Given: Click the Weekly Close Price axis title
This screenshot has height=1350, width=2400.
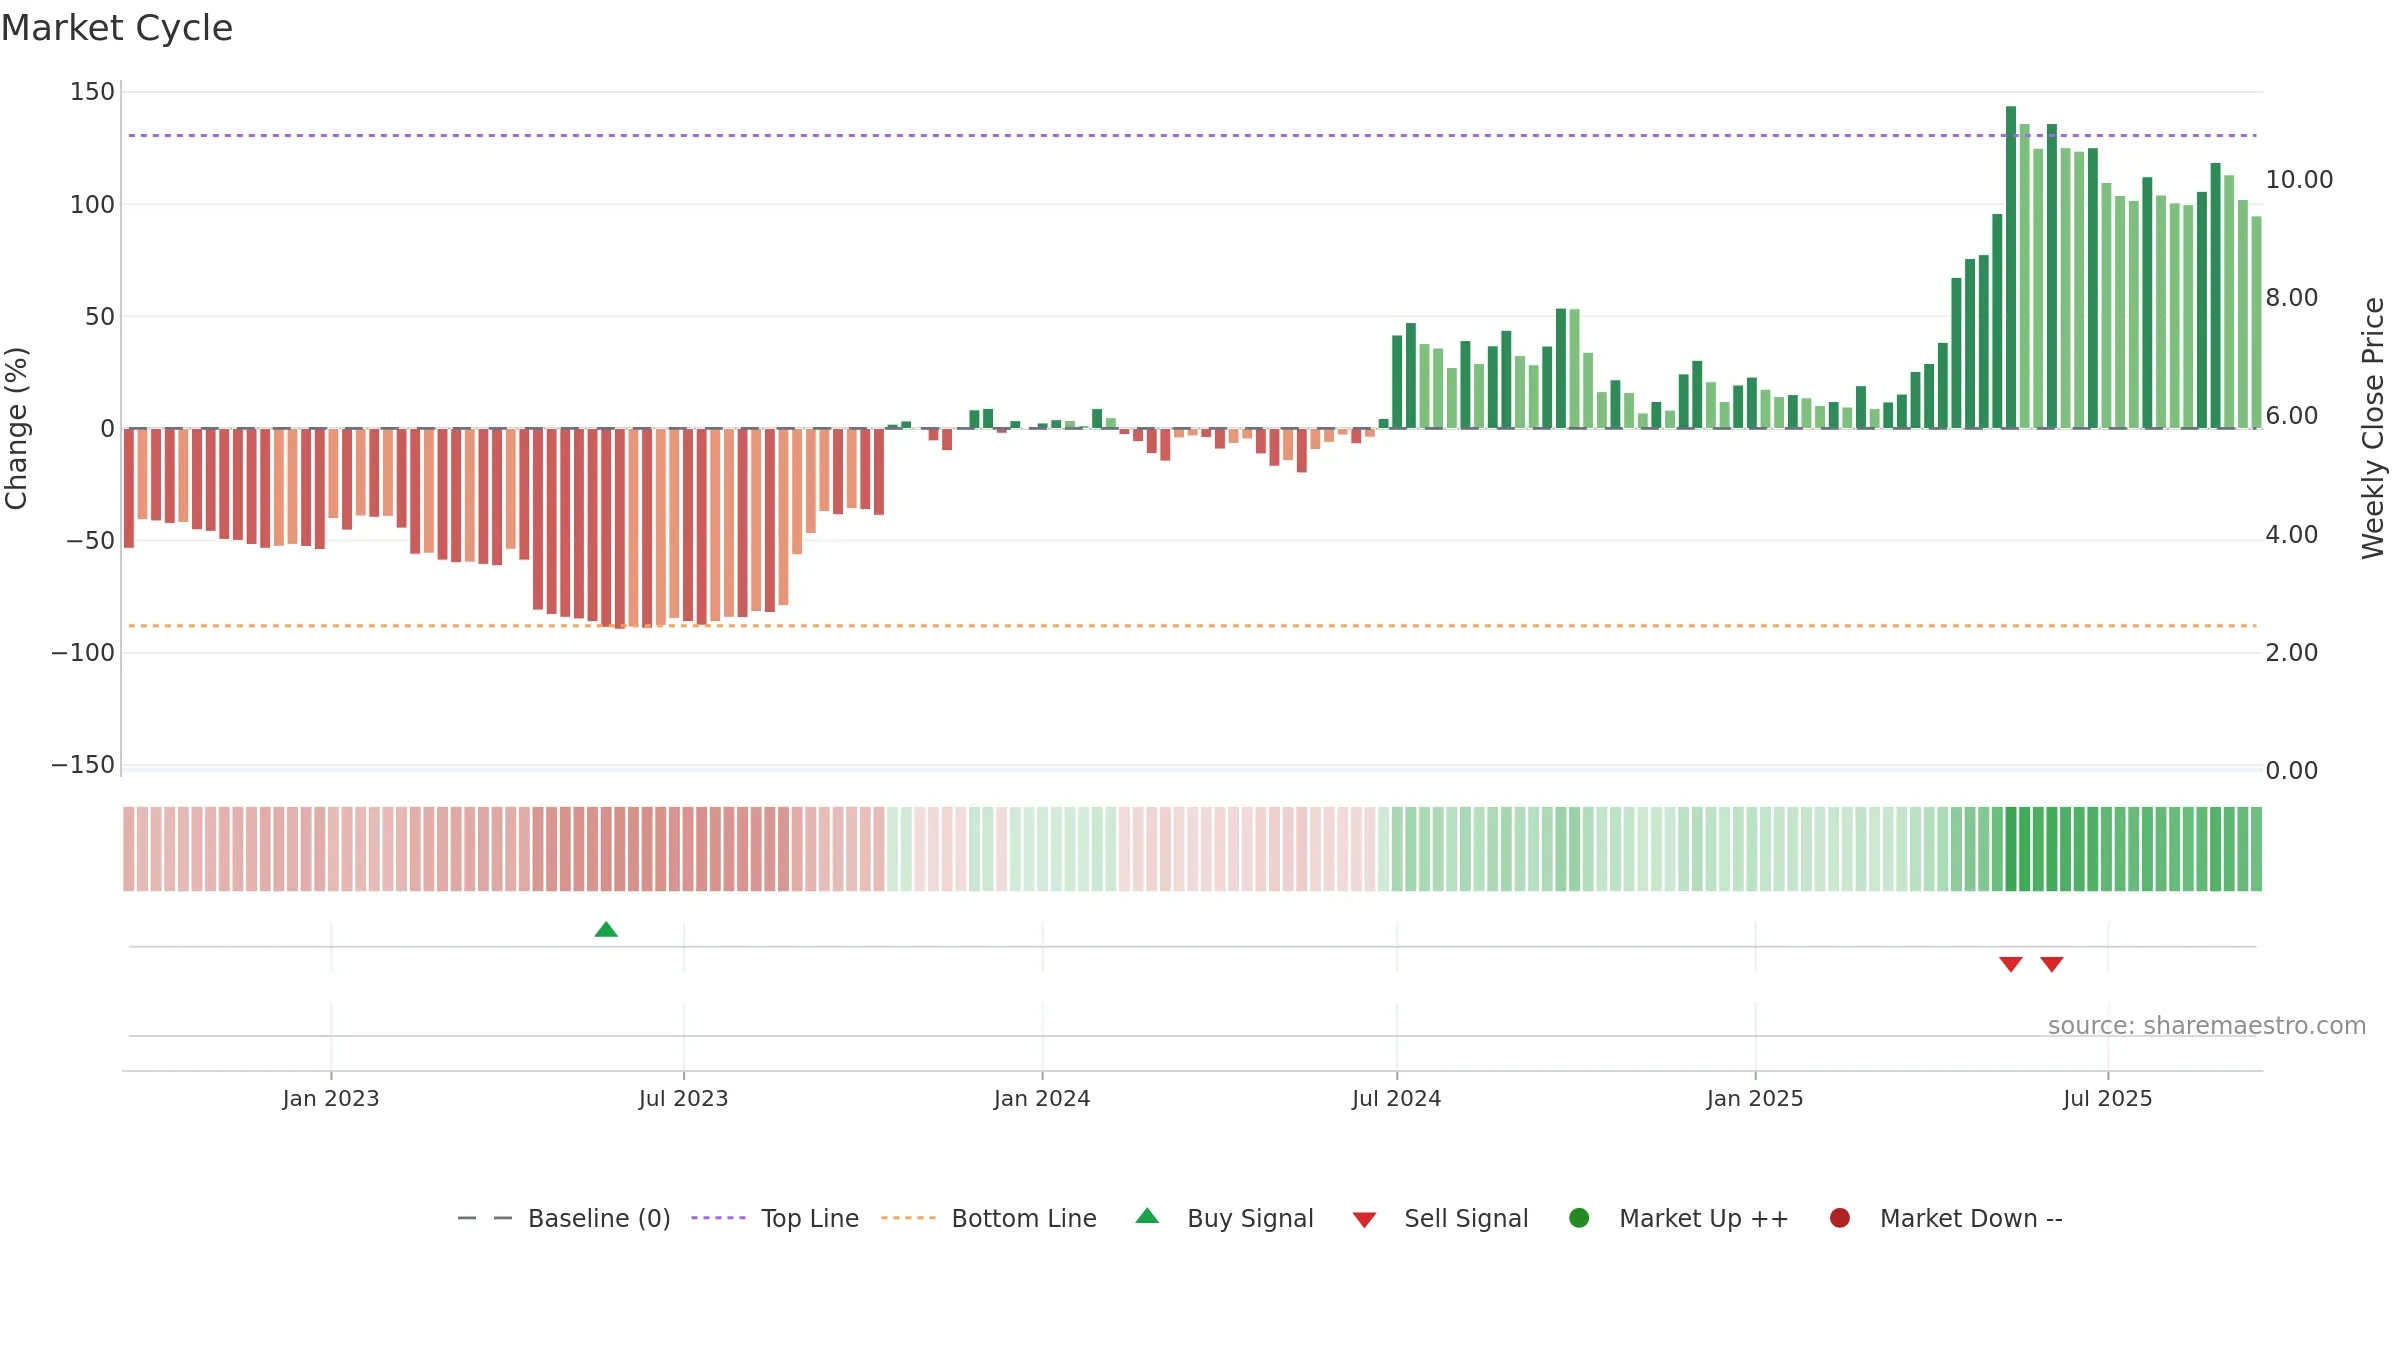Looking at the screenshot, I should [x=2373, y=428].
